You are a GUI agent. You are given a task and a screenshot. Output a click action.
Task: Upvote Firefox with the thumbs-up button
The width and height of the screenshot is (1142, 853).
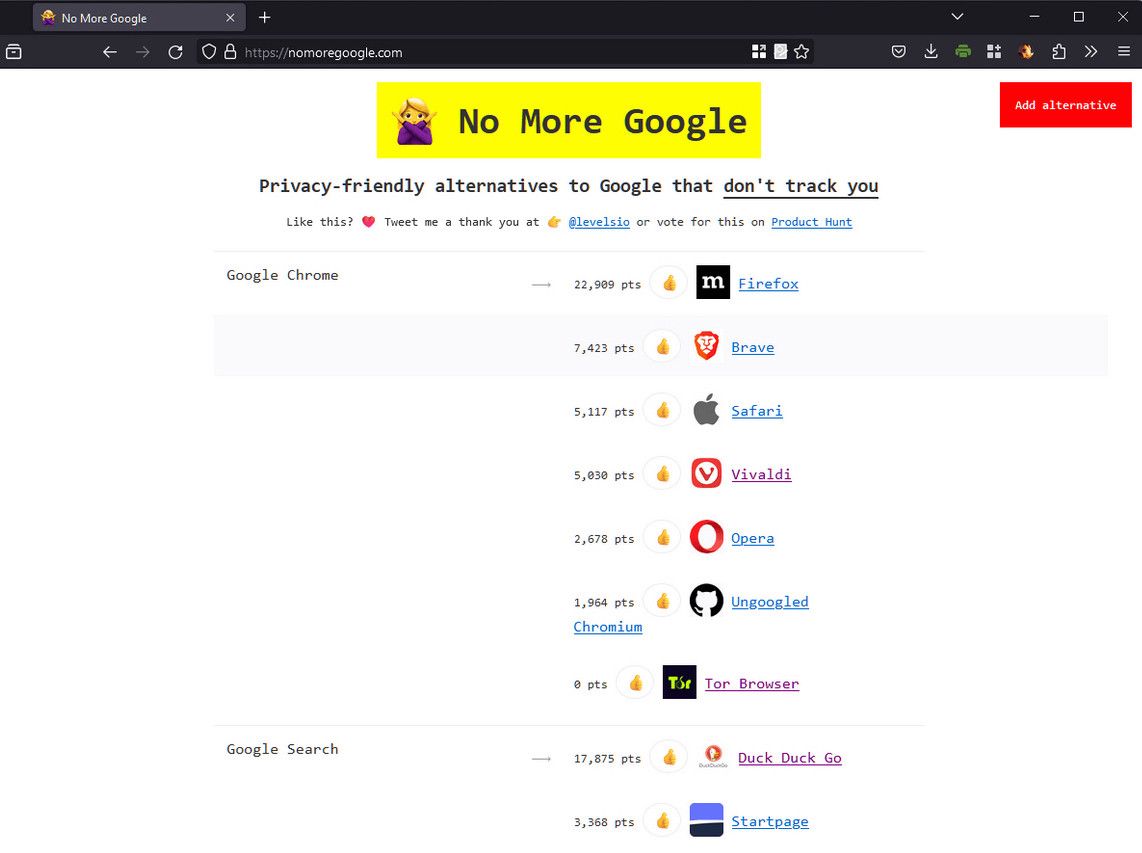point(669,283)
